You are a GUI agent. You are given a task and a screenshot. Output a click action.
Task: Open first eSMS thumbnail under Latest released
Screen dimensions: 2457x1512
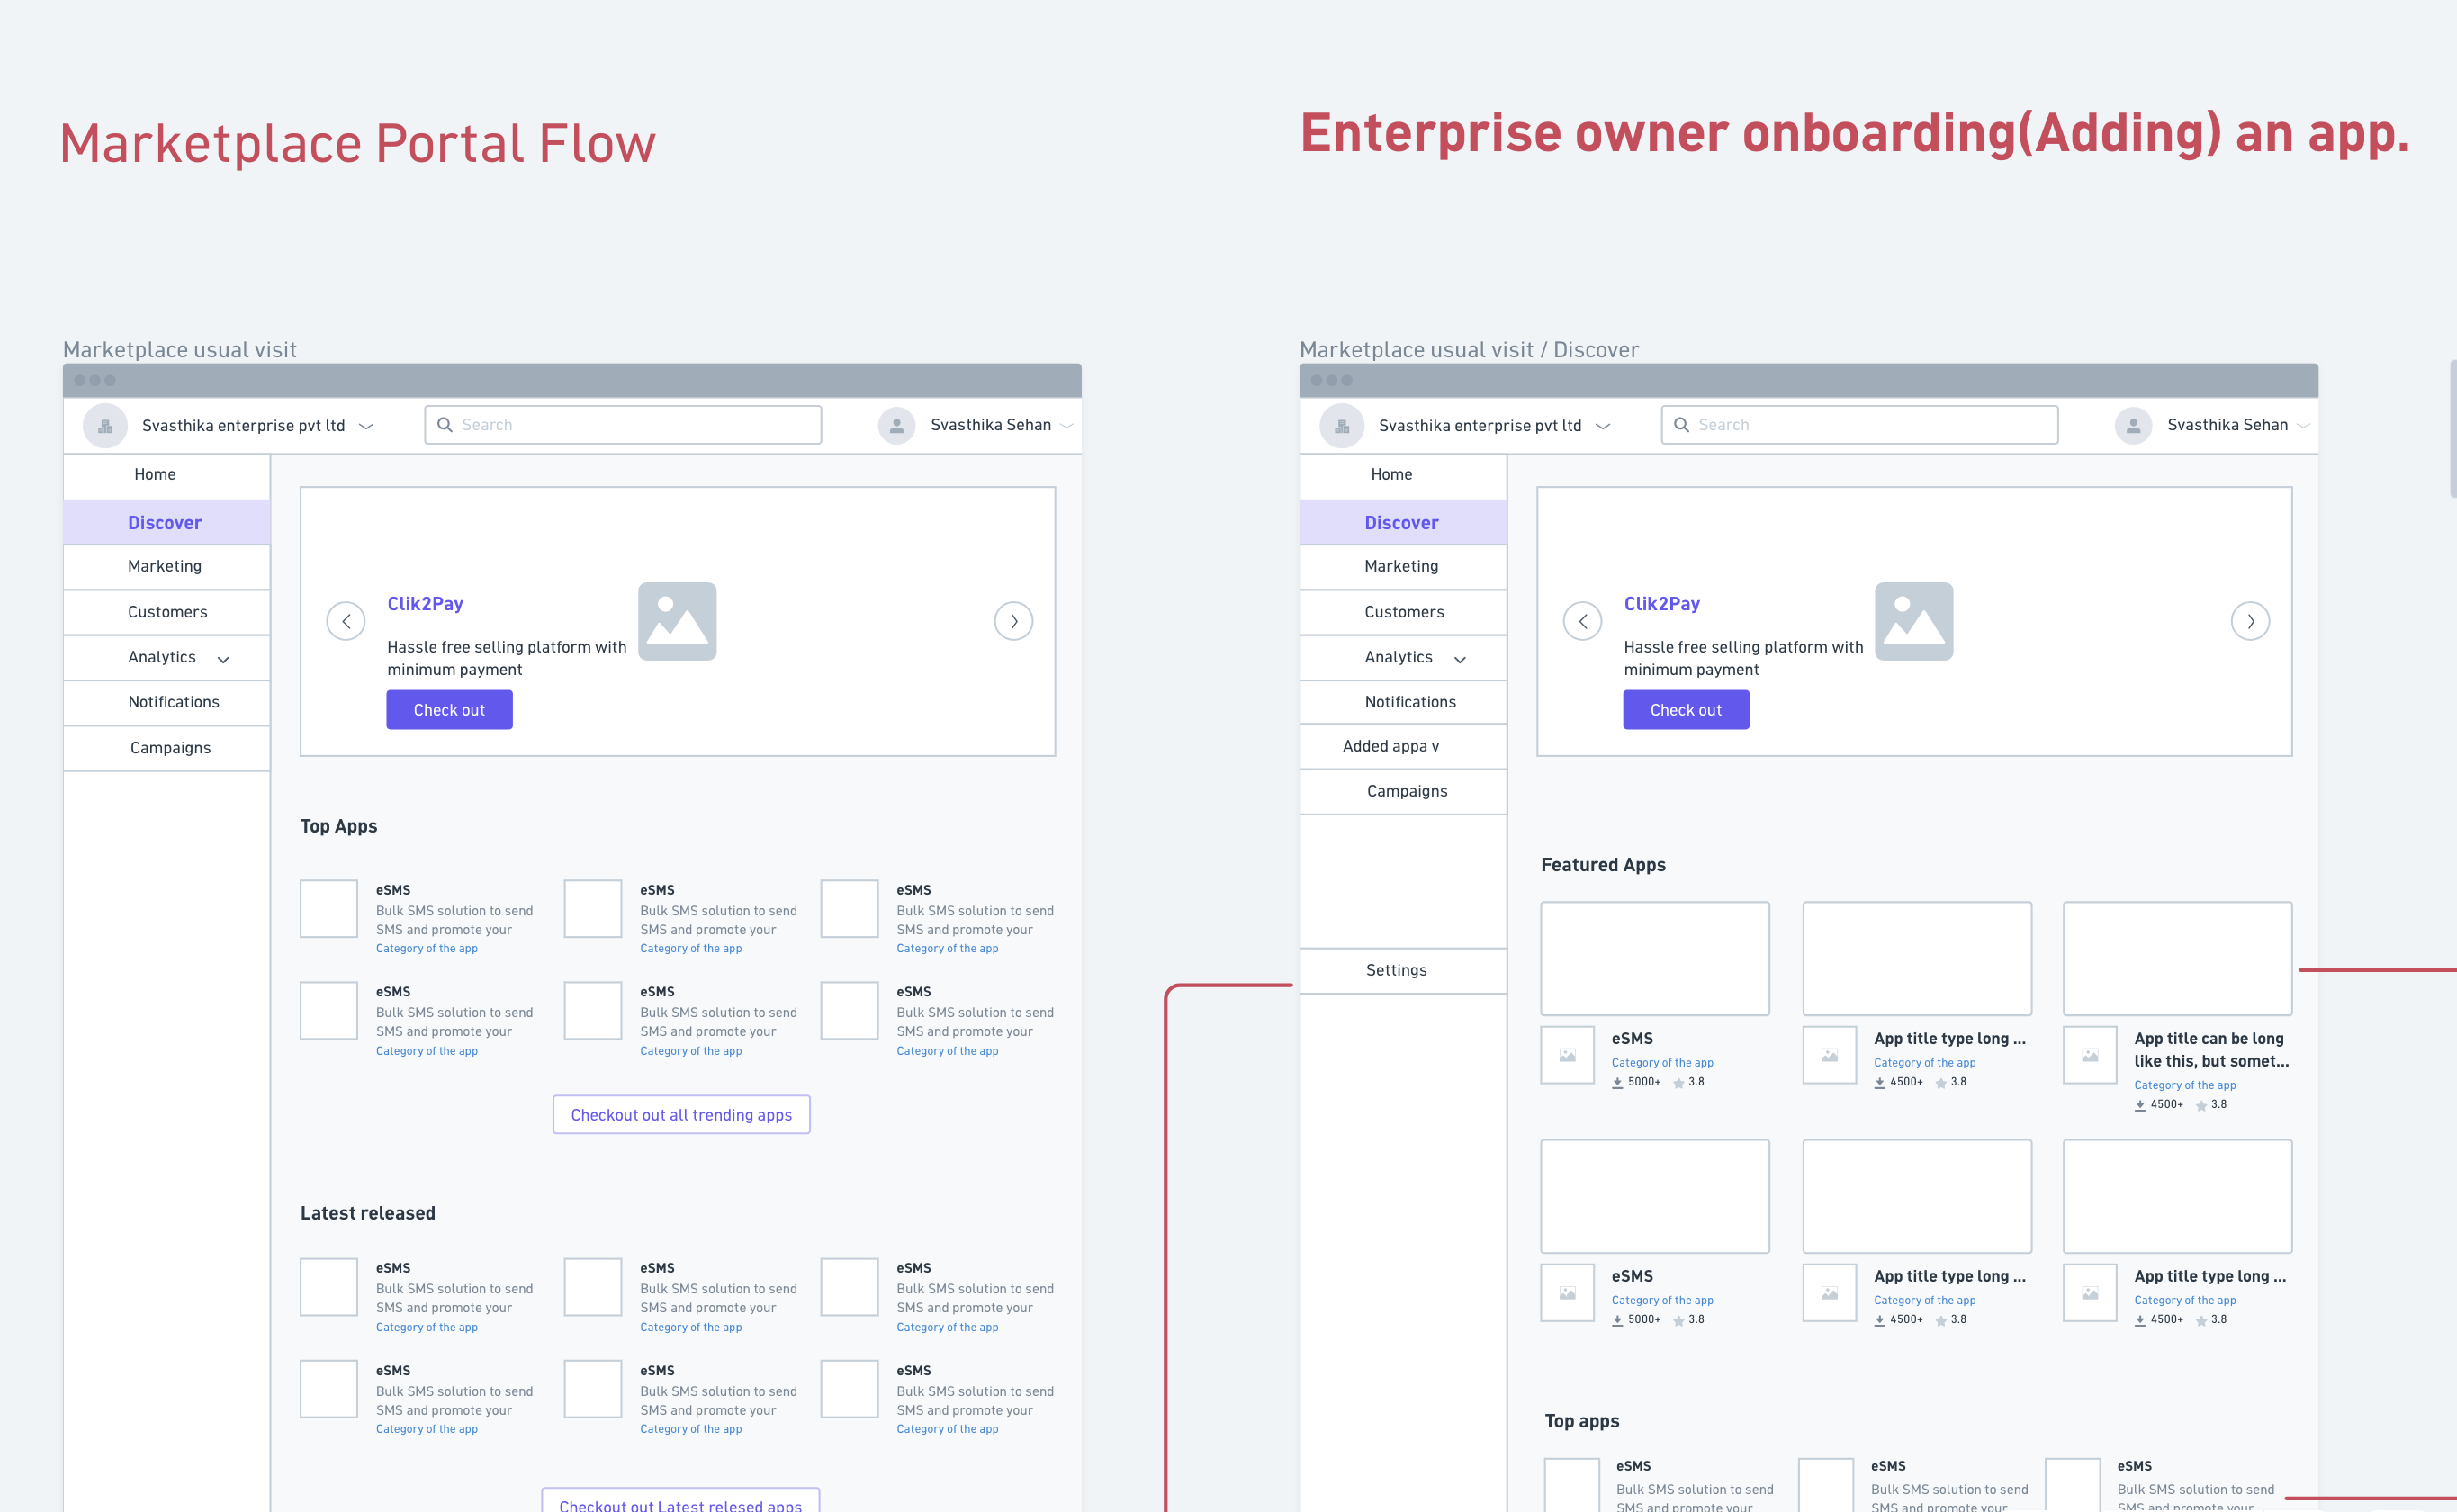tap(329, 1287)
